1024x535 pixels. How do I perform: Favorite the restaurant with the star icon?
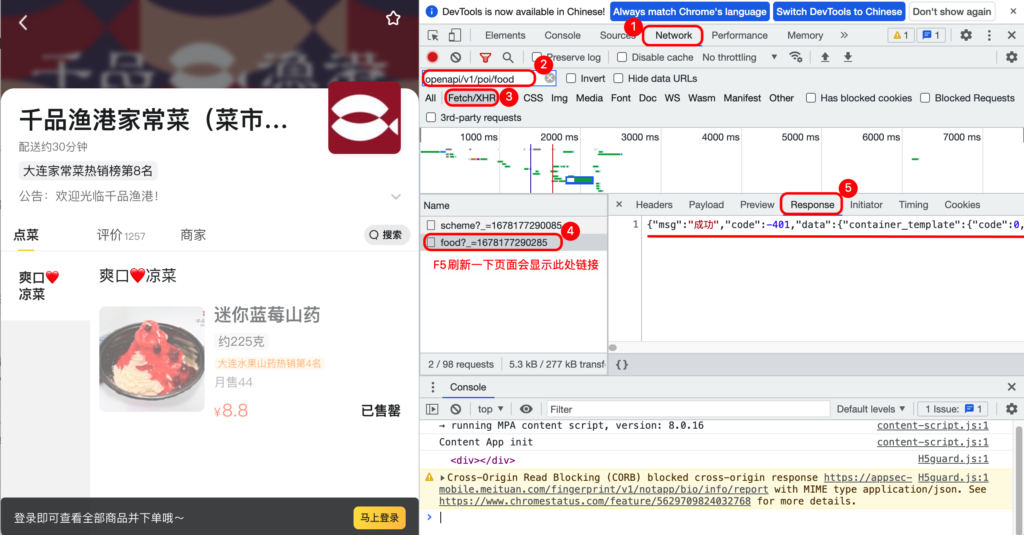point(393,19)
